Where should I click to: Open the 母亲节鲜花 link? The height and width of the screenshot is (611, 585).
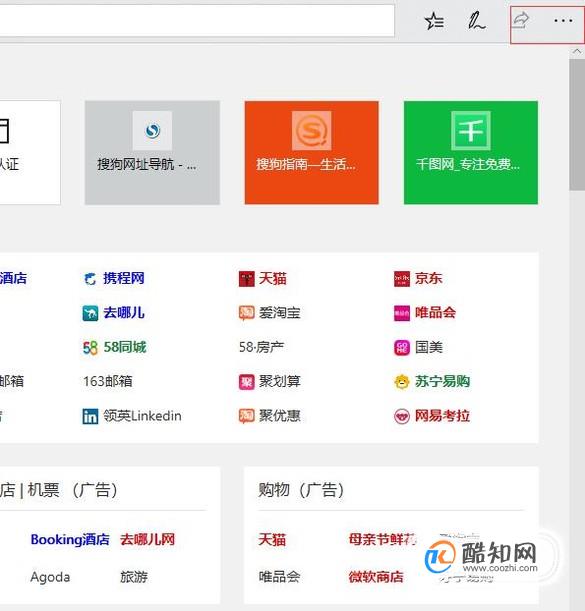pyautogui.click(x=383, y=540)
